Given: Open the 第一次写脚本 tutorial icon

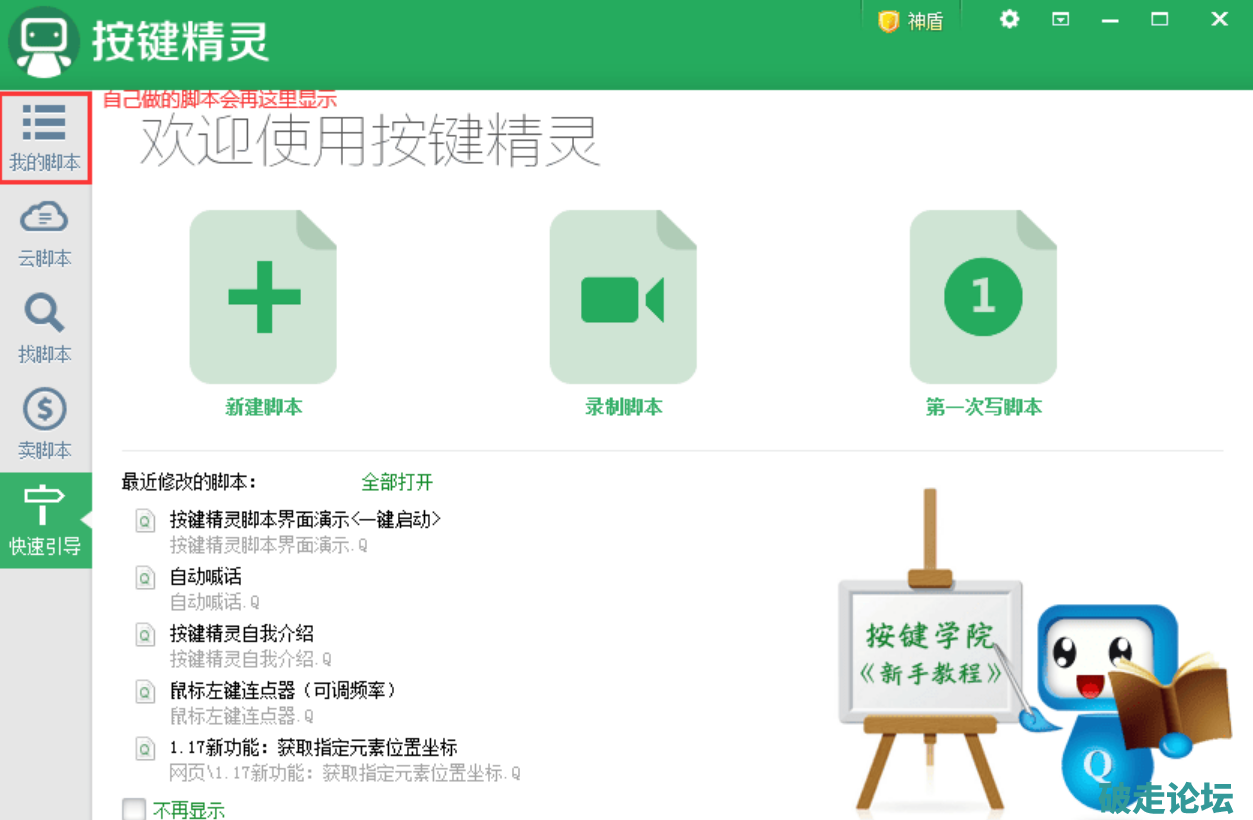Looking at the screenshot, I should [x=983, y=297].
